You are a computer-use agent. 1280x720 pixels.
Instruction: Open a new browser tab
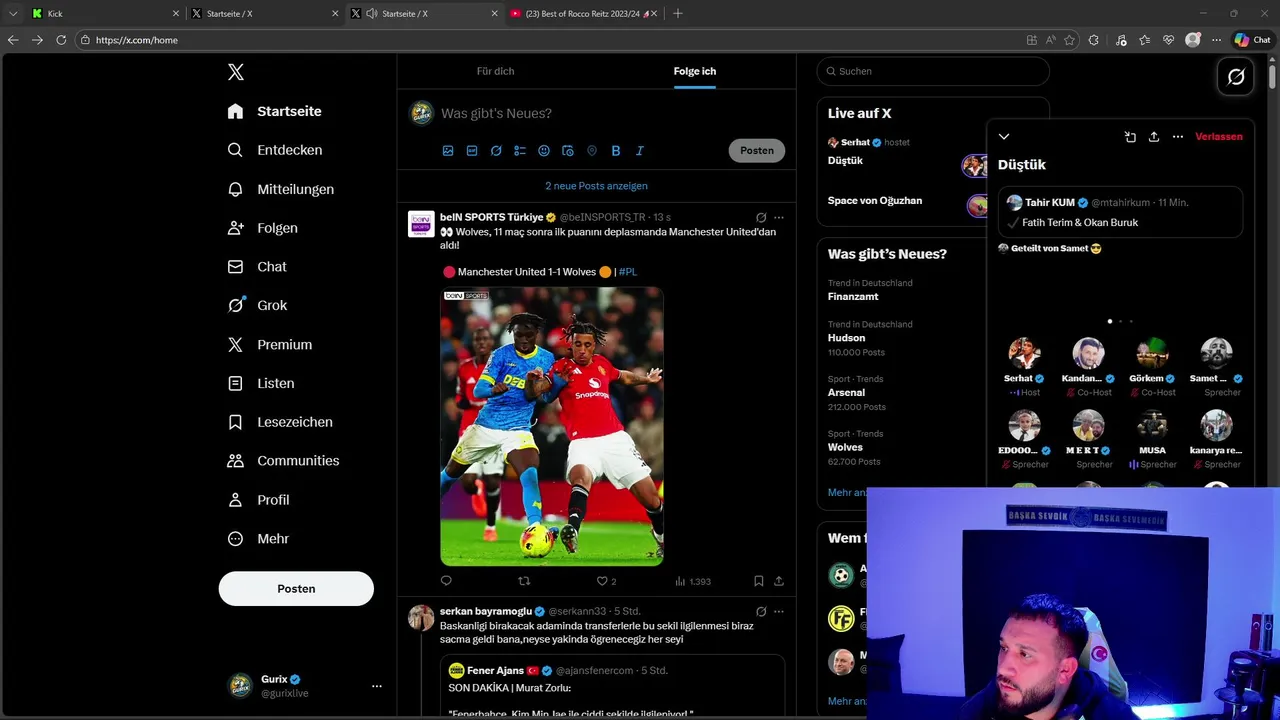coord(678,14)
